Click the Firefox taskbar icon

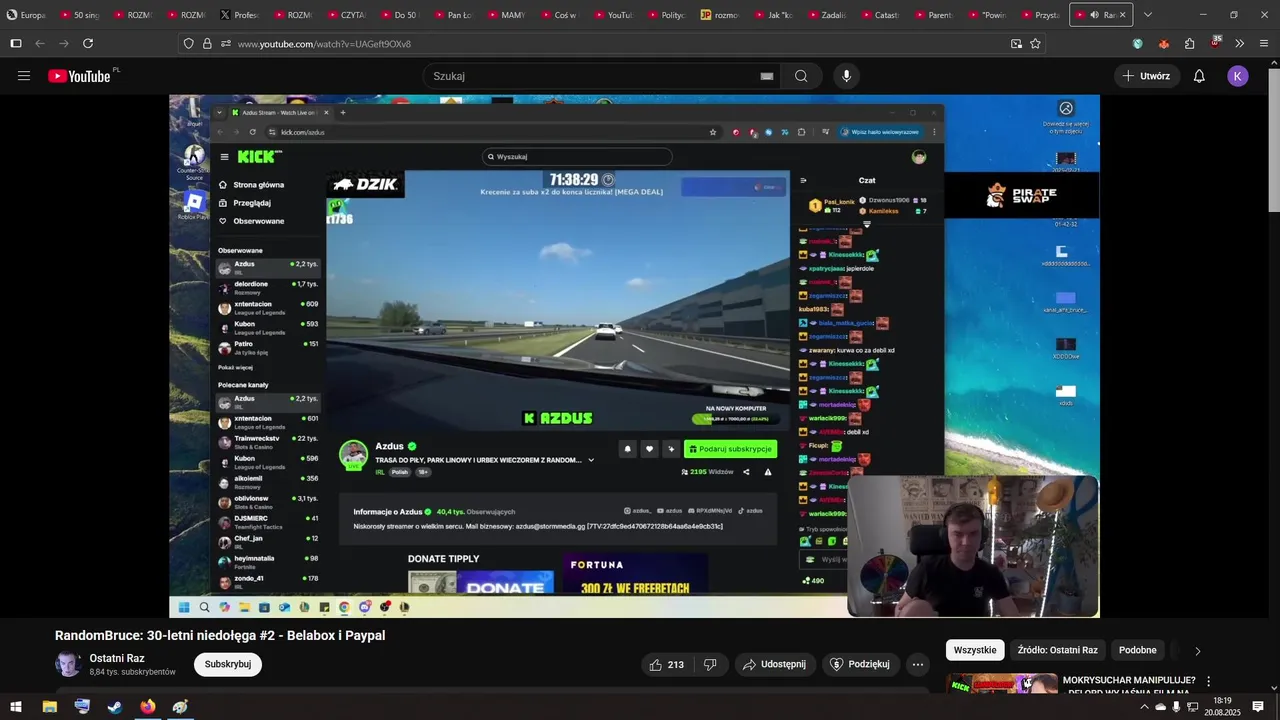[x=148, y=707]
